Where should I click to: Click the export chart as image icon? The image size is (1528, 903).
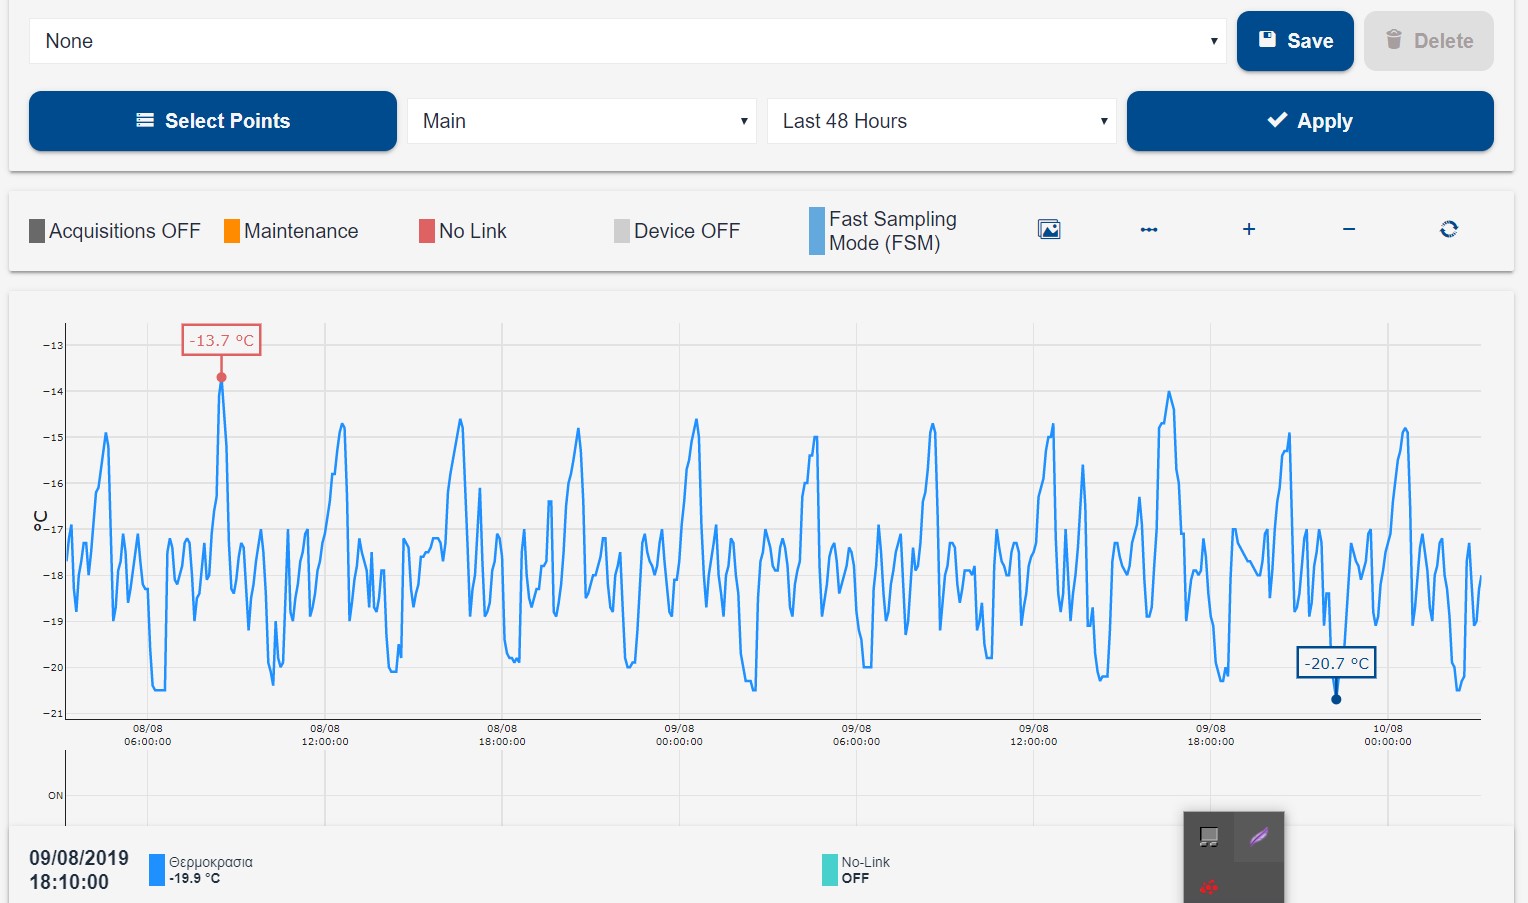[1049, 230]
